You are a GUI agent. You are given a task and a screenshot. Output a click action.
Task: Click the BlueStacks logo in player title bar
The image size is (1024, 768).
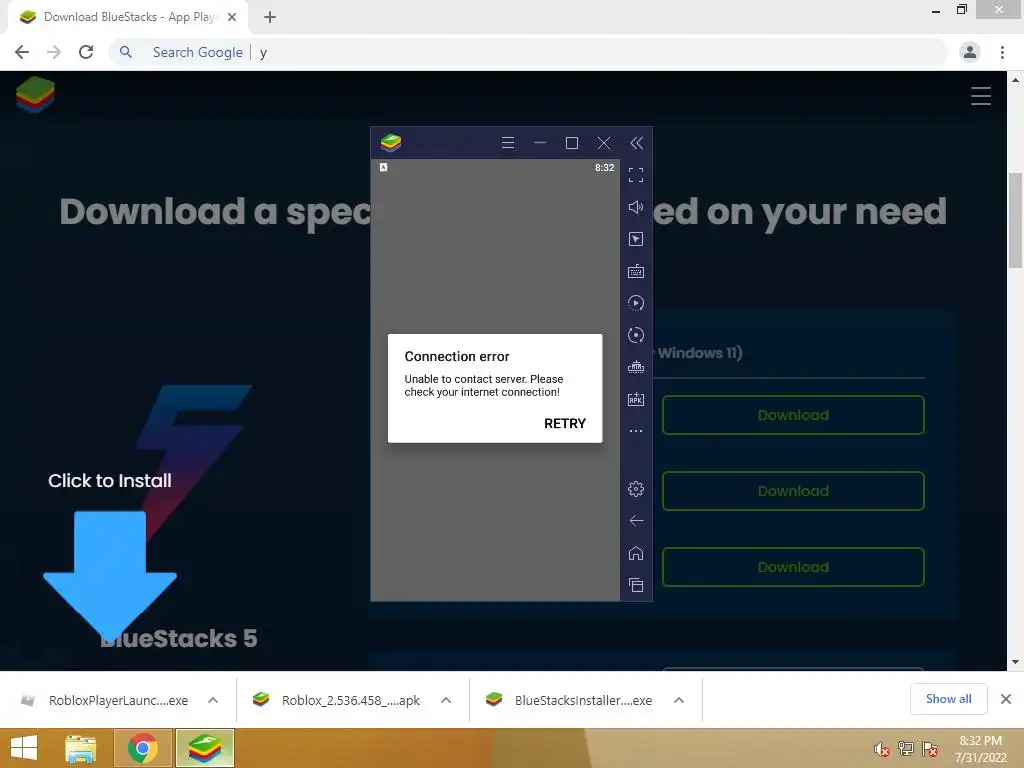coord(391,142)
